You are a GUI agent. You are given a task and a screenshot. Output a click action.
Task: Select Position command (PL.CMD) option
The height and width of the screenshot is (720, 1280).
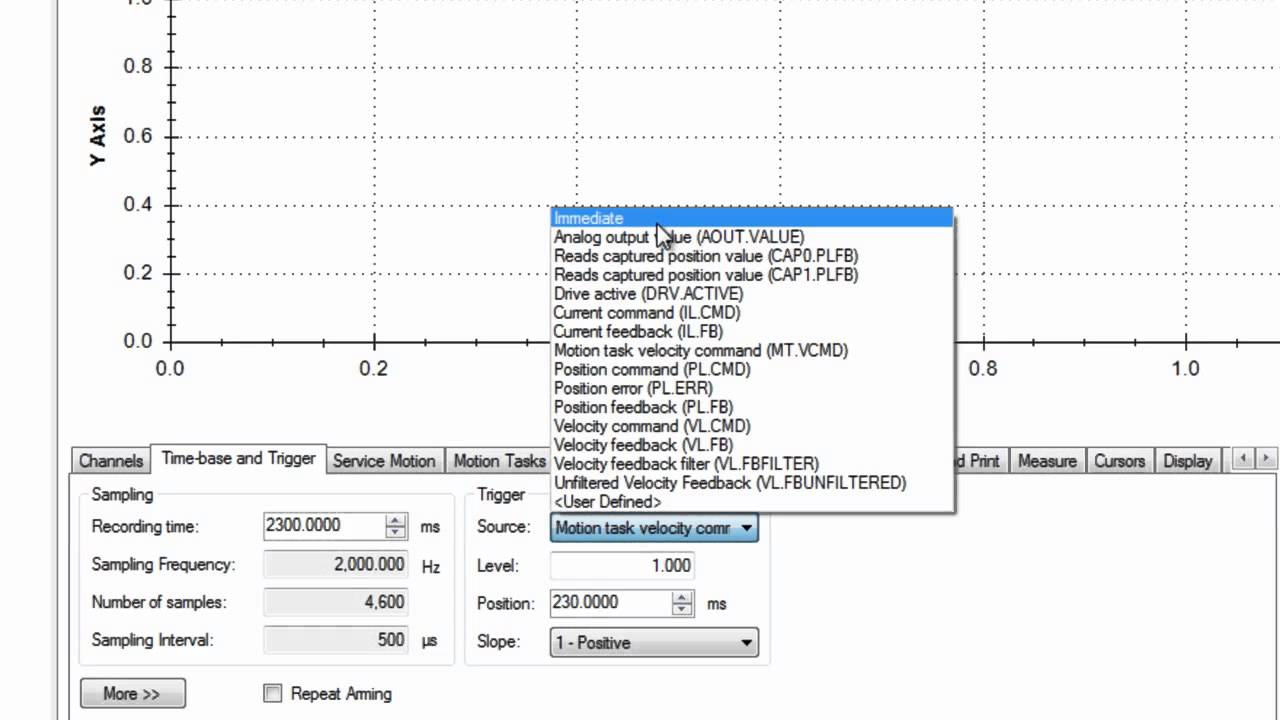752,370
